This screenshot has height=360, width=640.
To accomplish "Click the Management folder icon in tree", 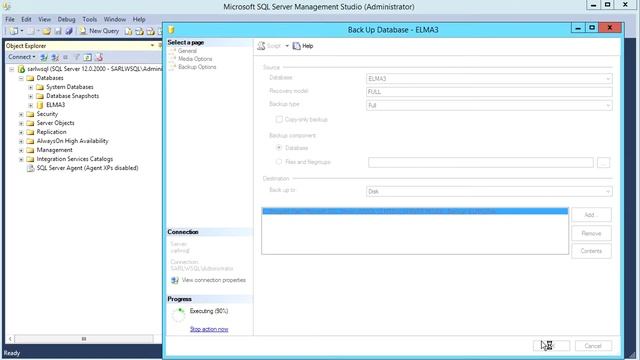I will tap(30, 150).
